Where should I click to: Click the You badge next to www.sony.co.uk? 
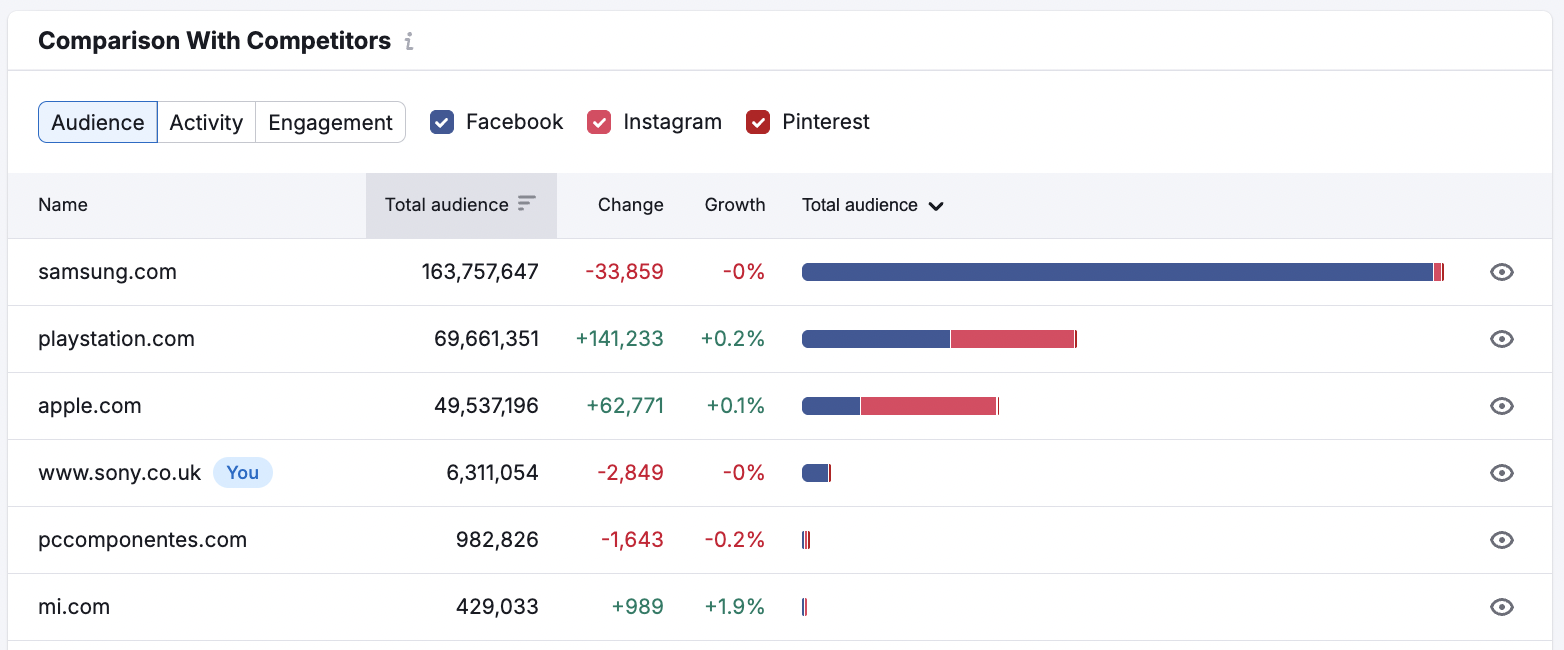[x=243, y=472]
